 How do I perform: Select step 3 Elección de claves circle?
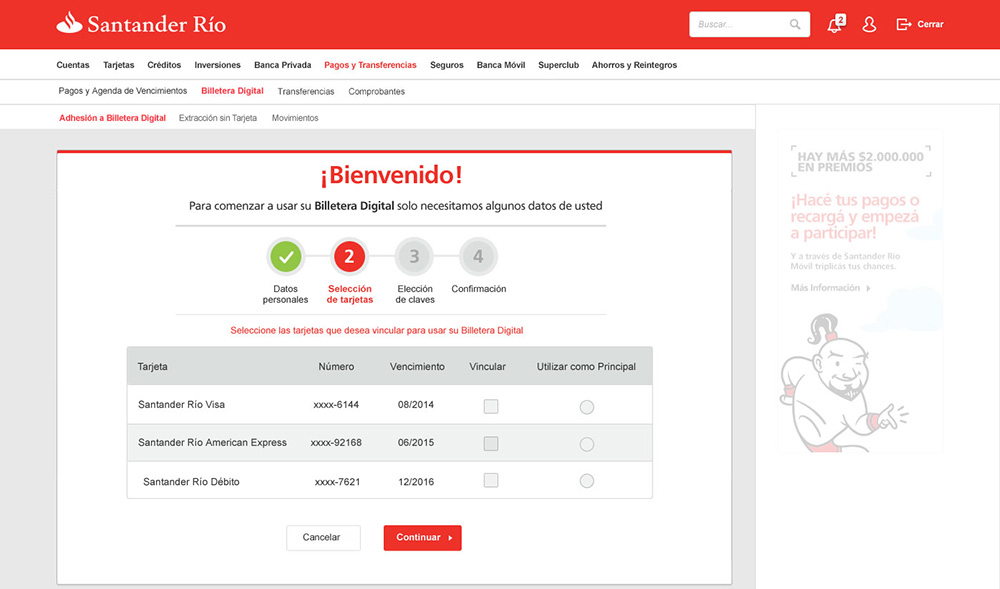pos(414,257)
